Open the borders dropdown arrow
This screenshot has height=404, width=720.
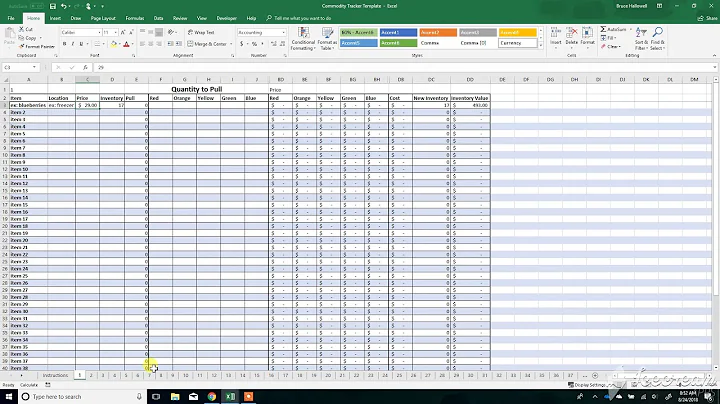click(x=103, y=44)
